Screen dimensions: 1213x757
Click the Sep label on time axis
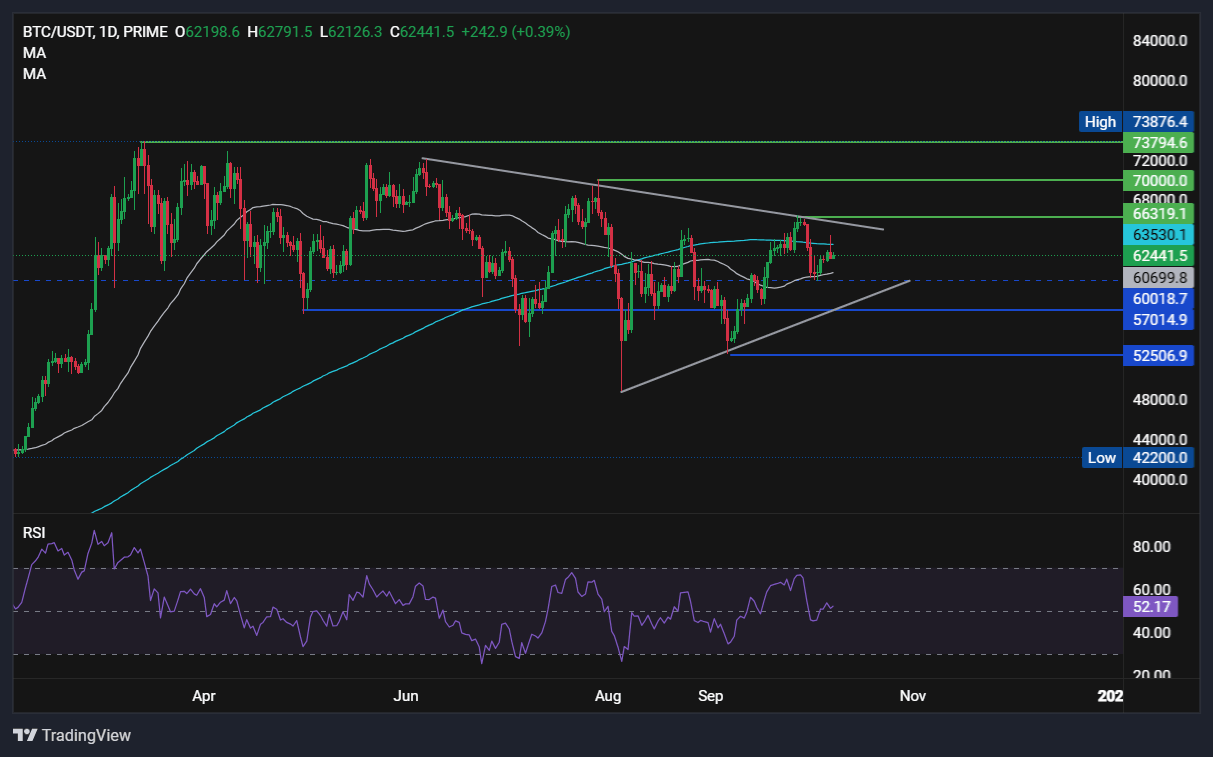pyautogui.click(x=710, y=695)
